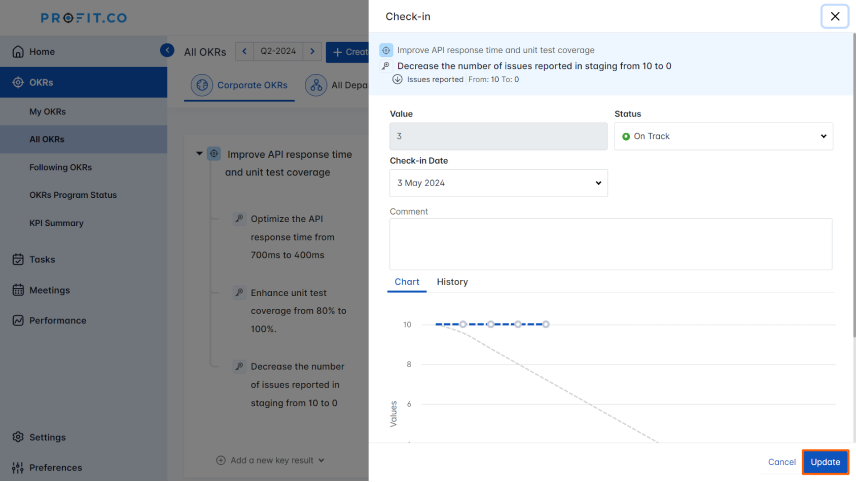This screenshot has width=856, height=482.
Task: Click the last data point on the chart line
Action: tap(545, 324)
